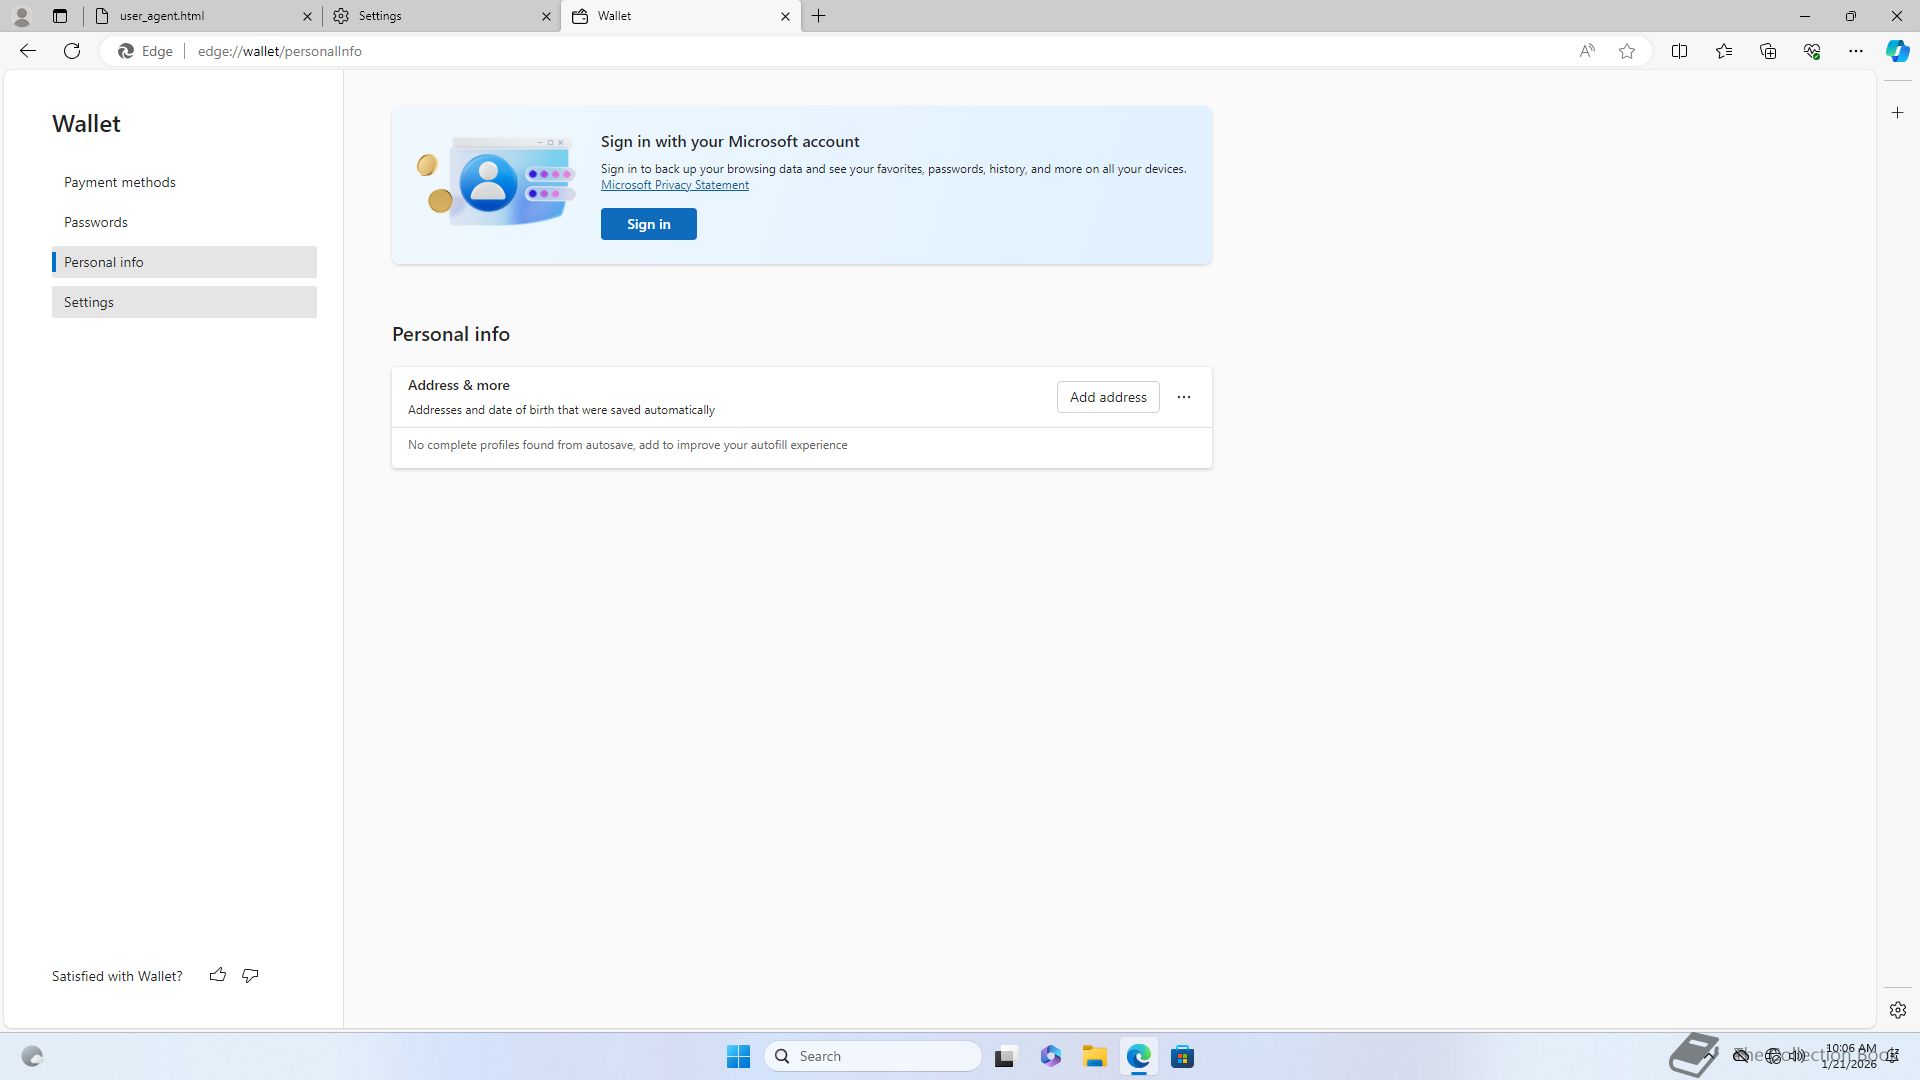Image resolution: width=1920 pixels, height=1080 pixels.
Task: Click the Read aloud icon
Action: pyautogui.click(x=1587, y=51)
